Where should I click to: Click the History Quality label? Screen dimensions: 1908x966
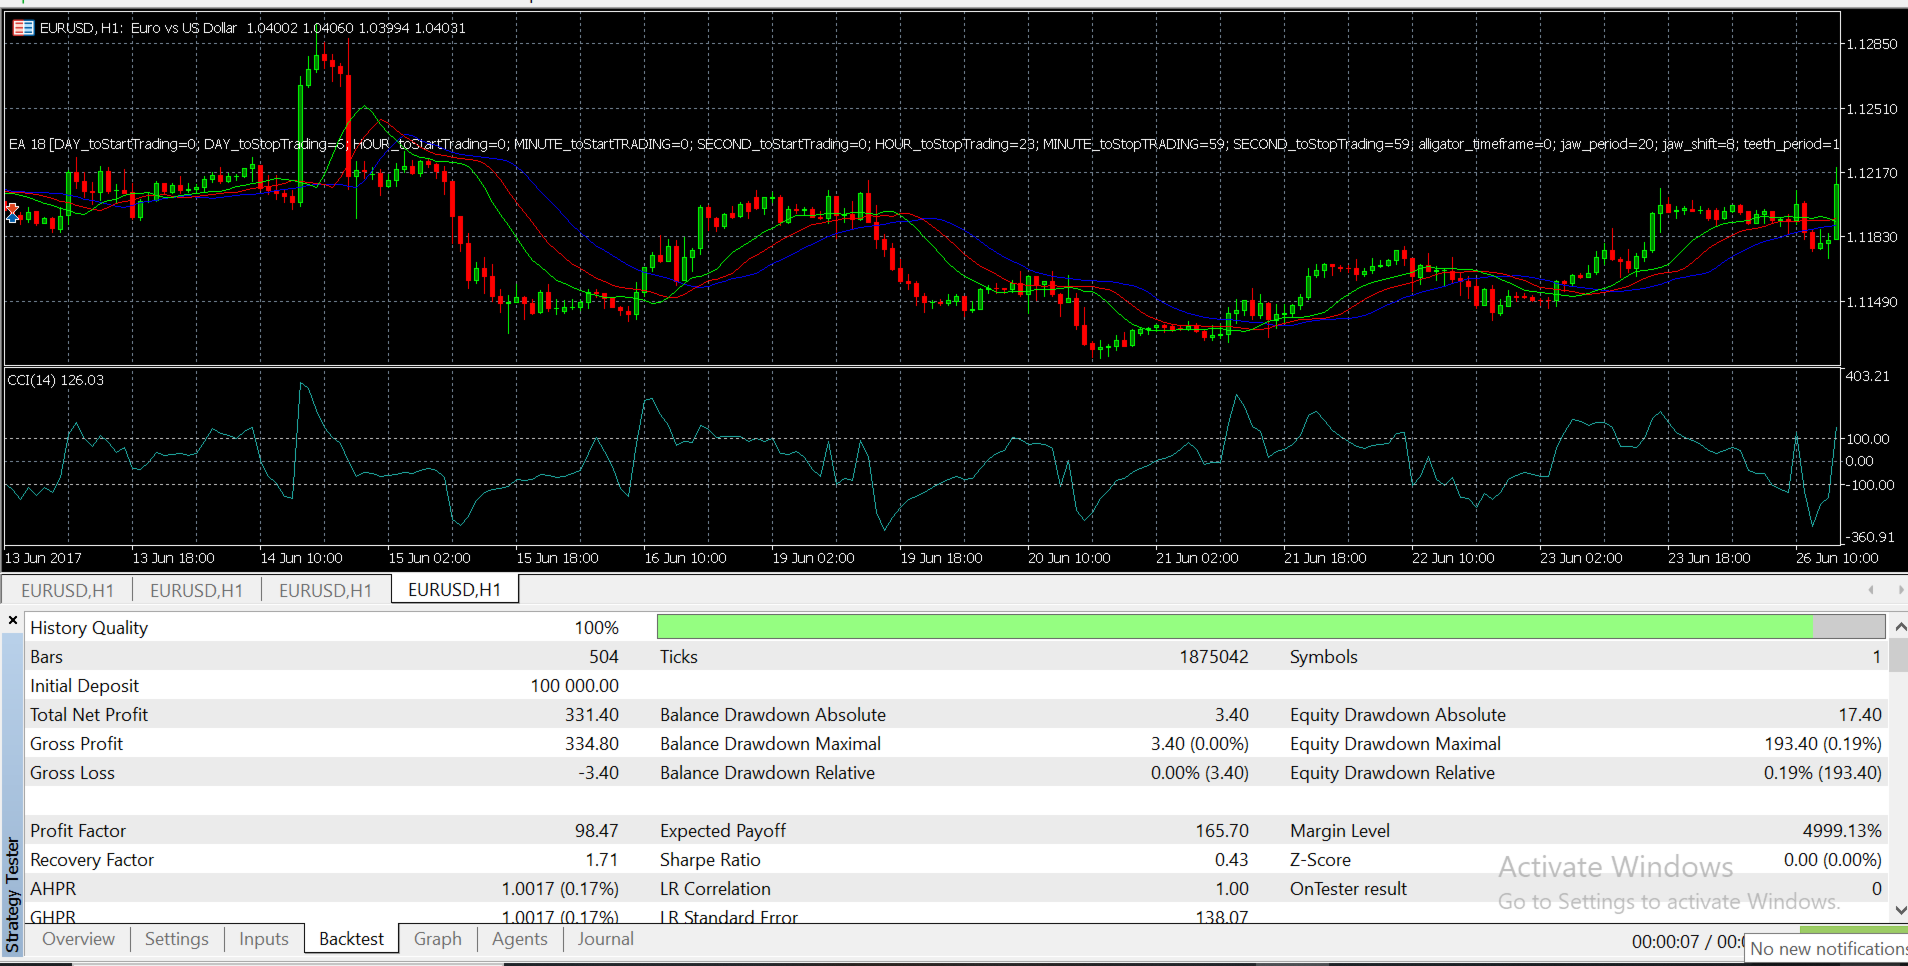(x=89, y=628)
